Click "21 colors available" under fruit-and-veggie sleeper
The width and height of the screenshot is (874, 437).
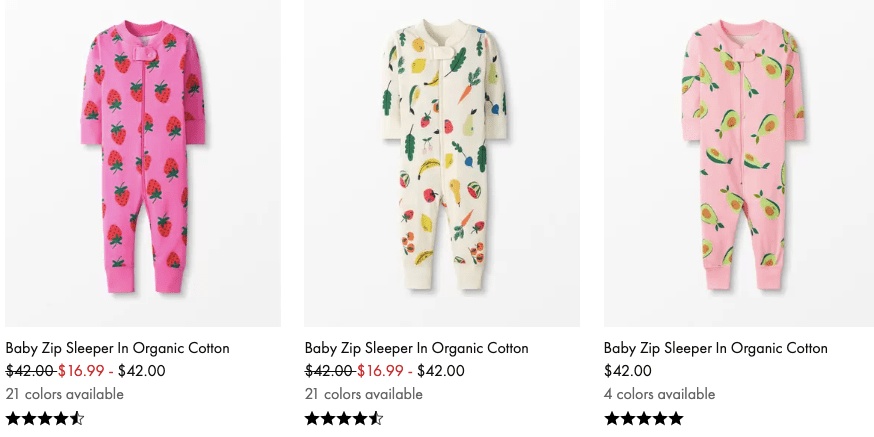pos(364,394)
